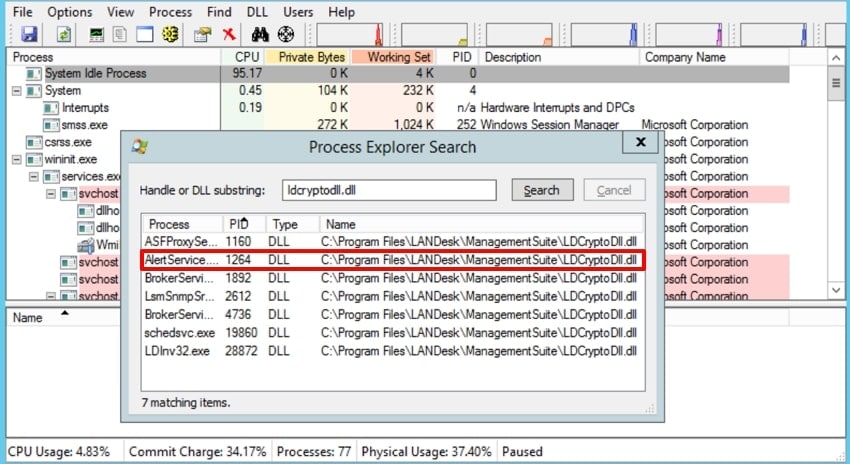Open the Users menu
The width and height of the screenshot is (850, 464).
298,12
